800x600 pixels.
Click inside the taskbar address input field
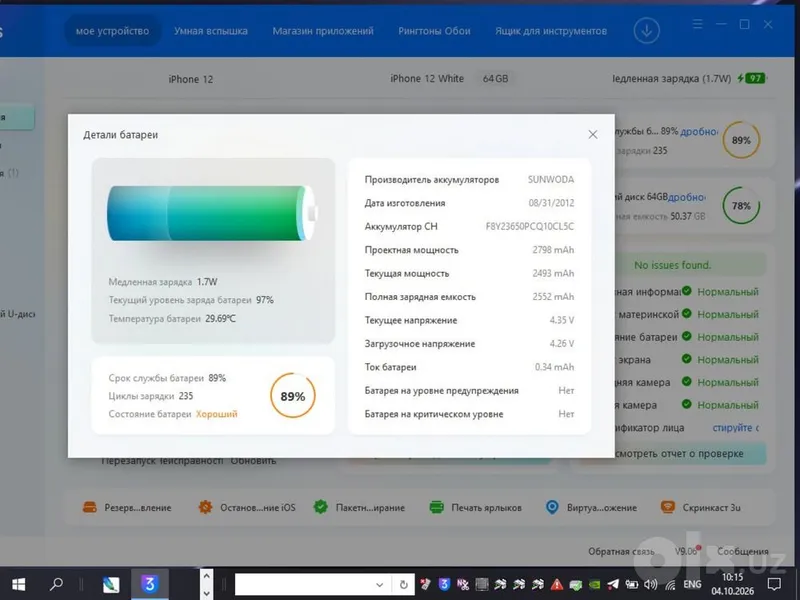point(305,585)
